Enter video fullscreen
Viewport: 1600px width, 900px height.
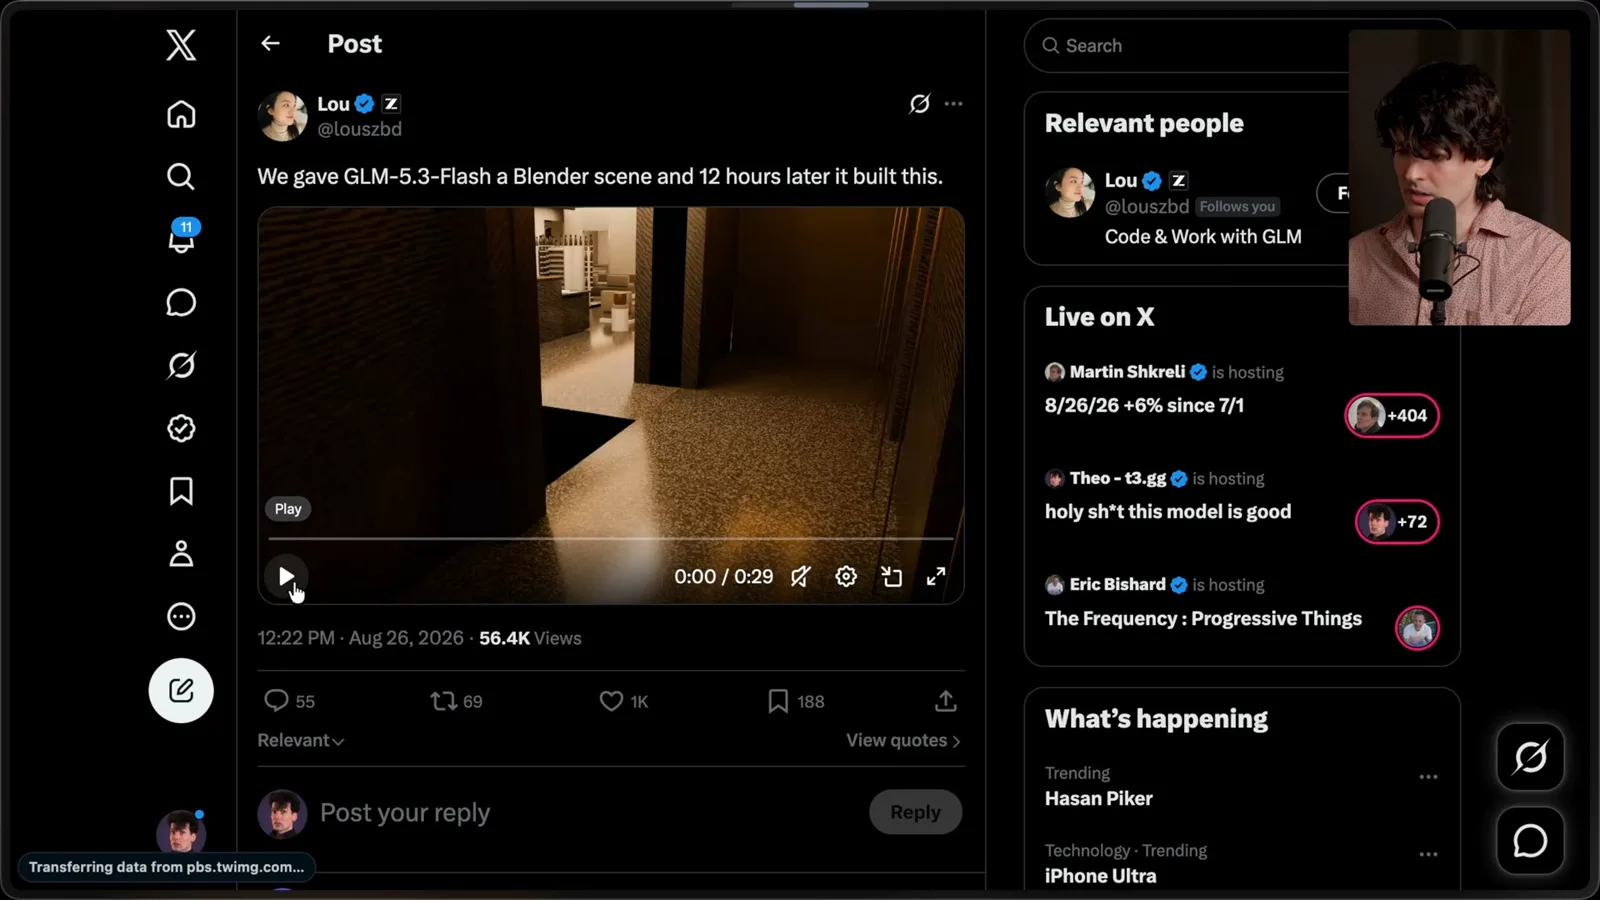pyautogui.click(x=936, y=576)
